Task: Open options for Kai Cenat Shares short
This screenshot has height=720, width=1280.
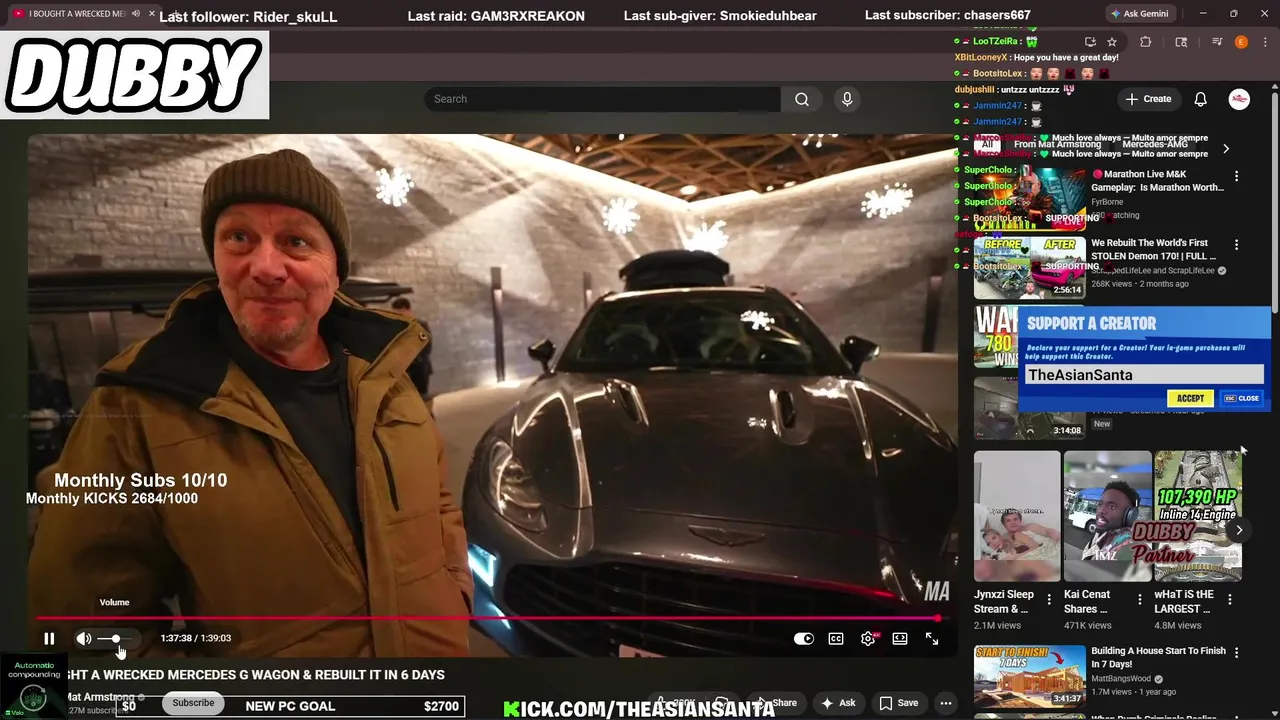Action: click(x=1139, y=600)
